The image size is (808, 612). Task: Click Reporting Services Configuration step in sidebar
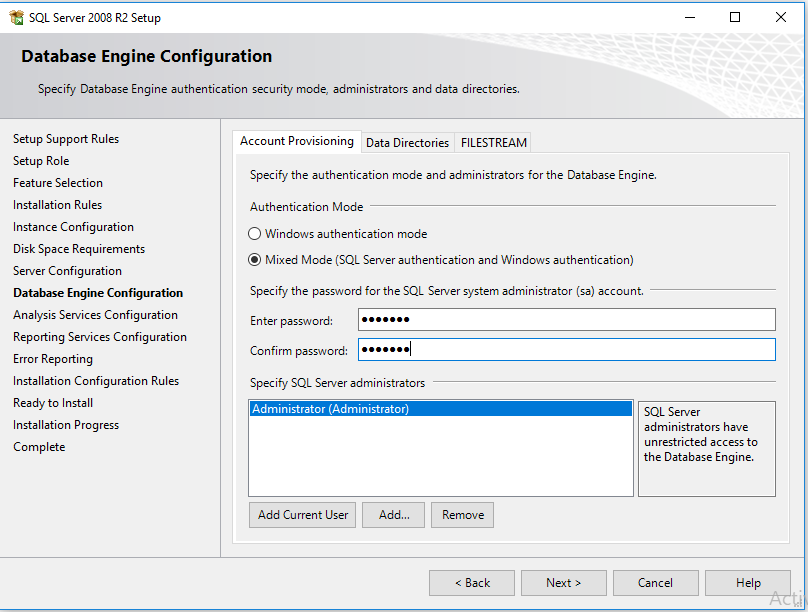[x=100, y=337]
